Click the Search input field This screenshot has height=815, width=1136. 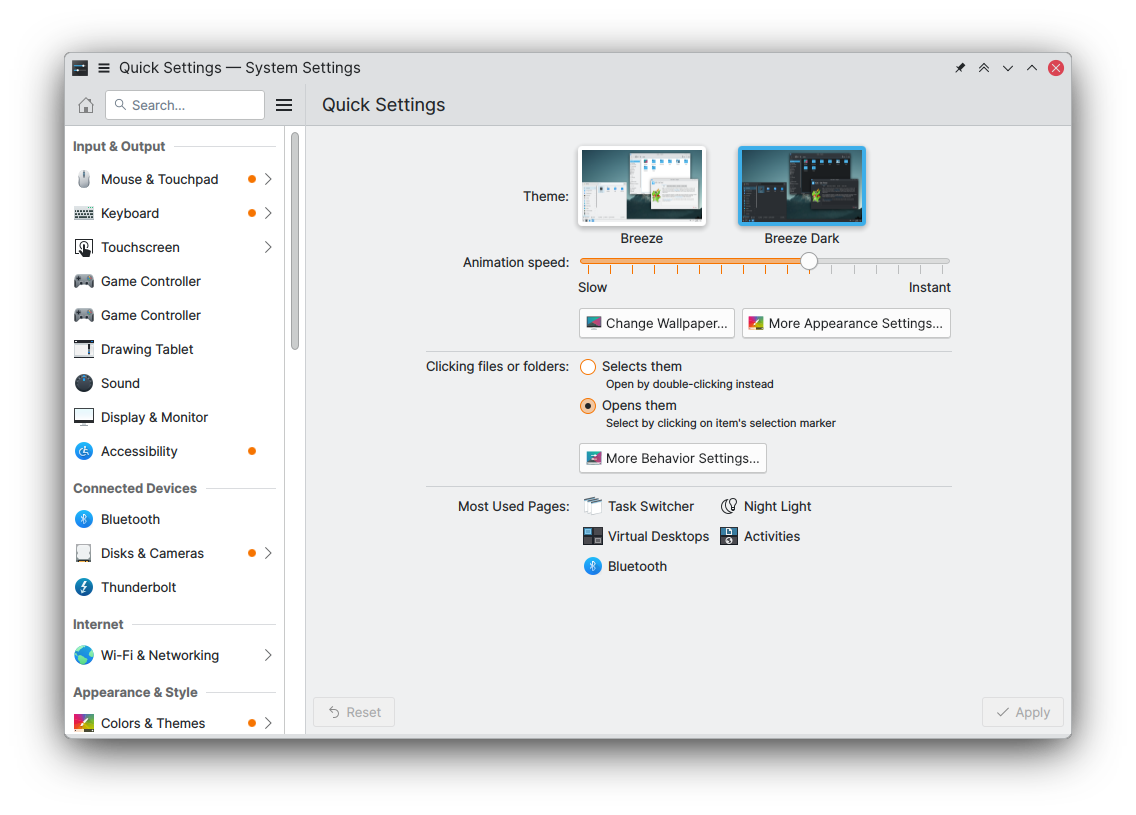click(x=190, y=105)
